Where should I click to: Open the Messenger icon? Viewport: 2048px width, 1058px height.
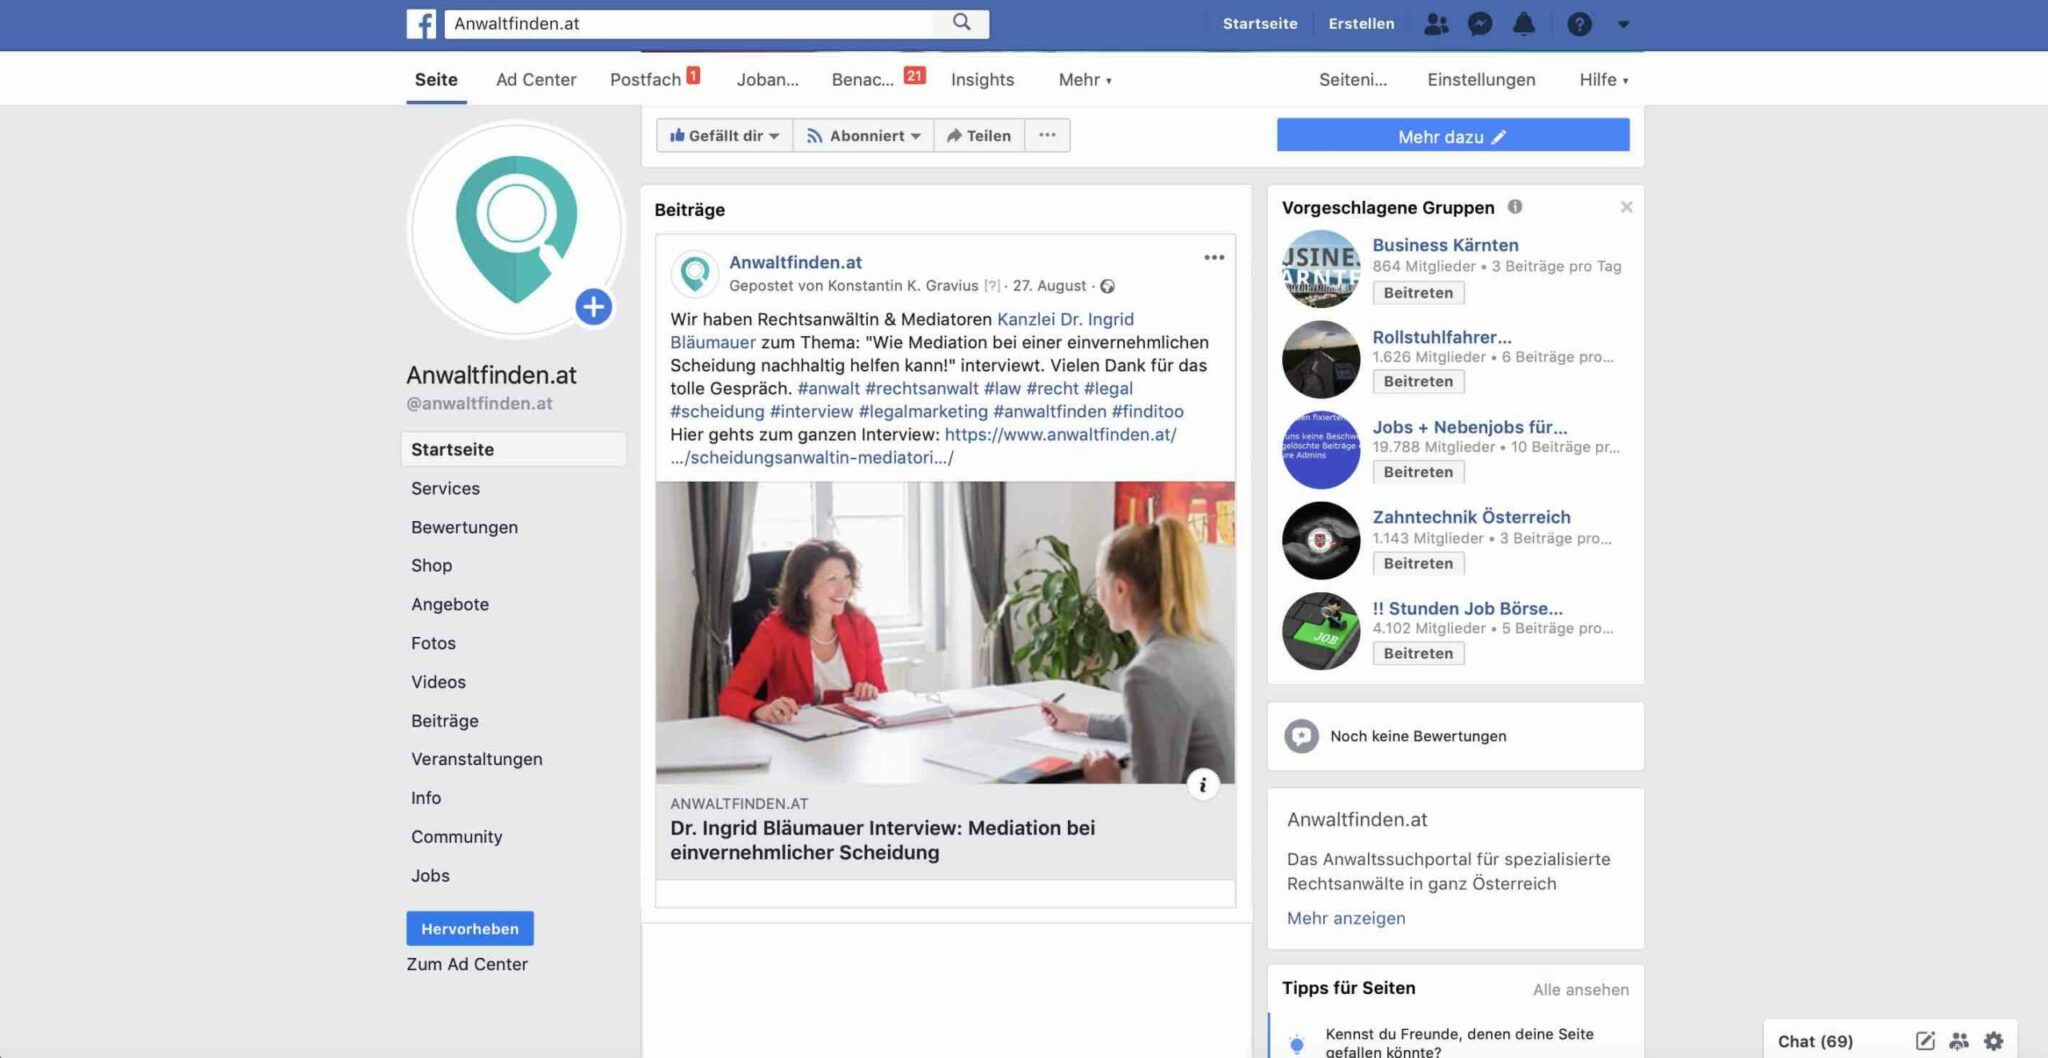click(1480, 23)
